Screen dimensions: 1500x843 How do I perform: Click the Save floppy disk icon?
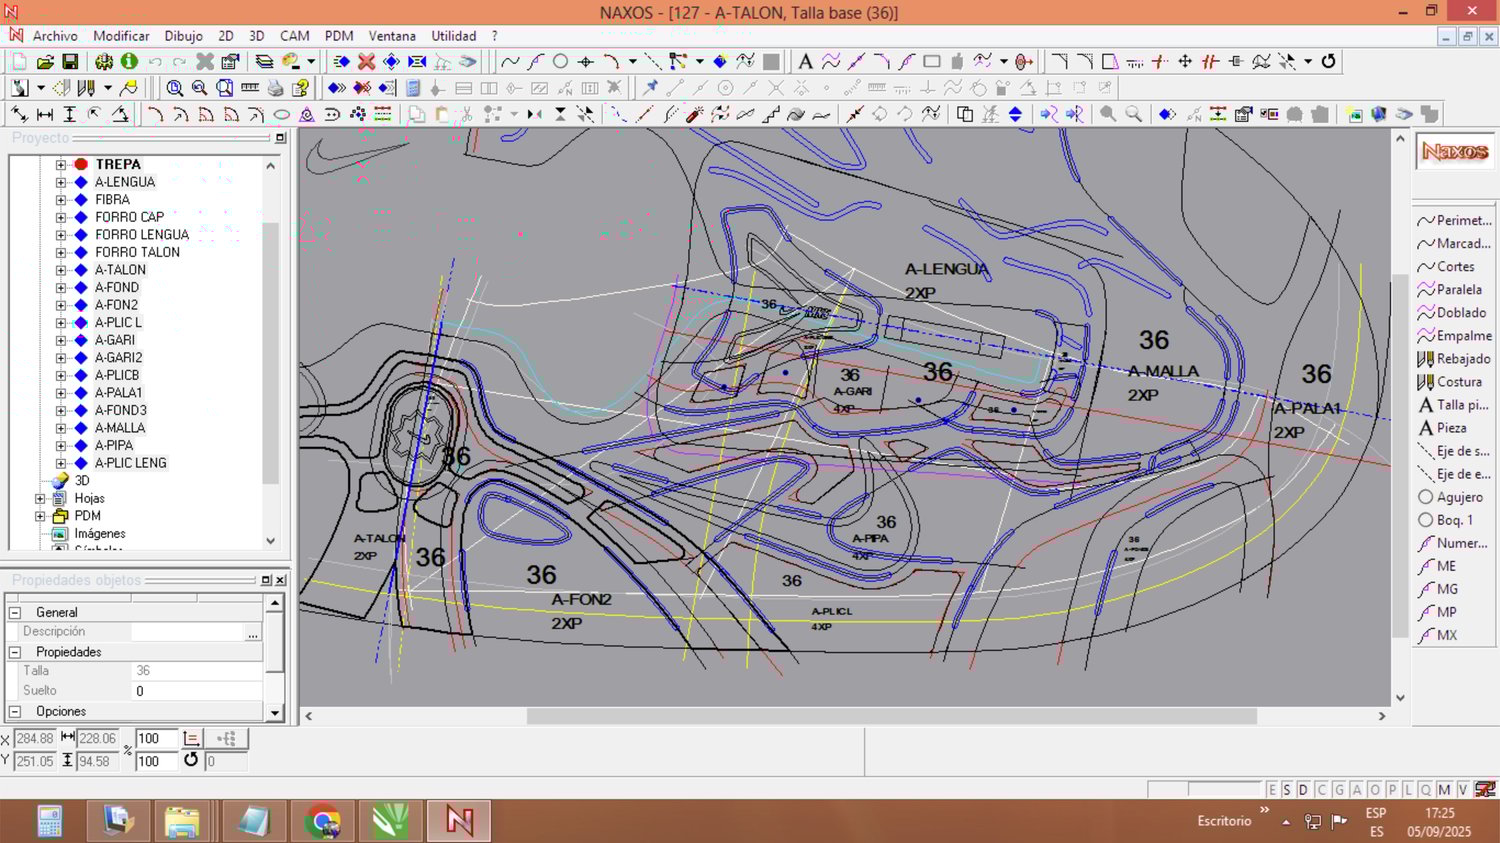click(70, 62)
